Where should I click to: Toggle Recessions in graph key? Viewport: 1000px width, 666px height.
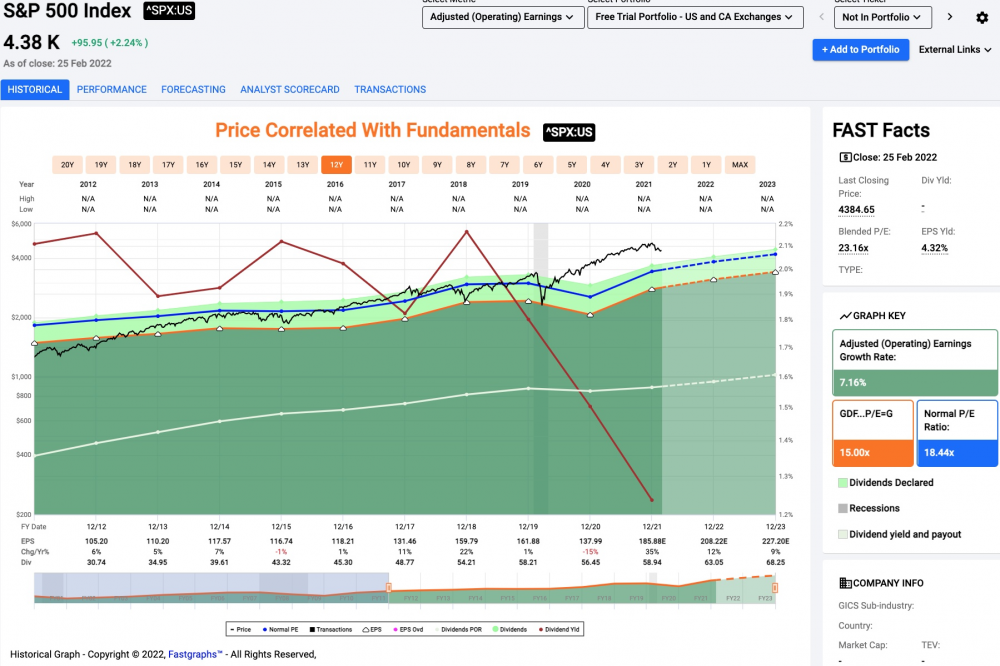(x=869, y=508)
